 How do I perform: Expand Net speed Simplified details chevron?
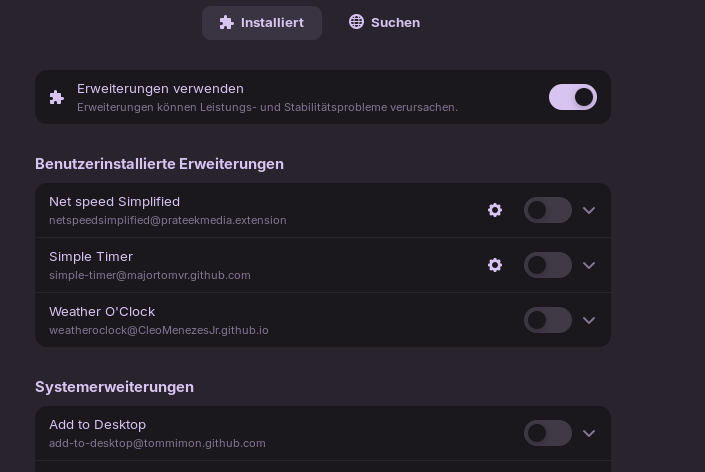coord(589,210)
